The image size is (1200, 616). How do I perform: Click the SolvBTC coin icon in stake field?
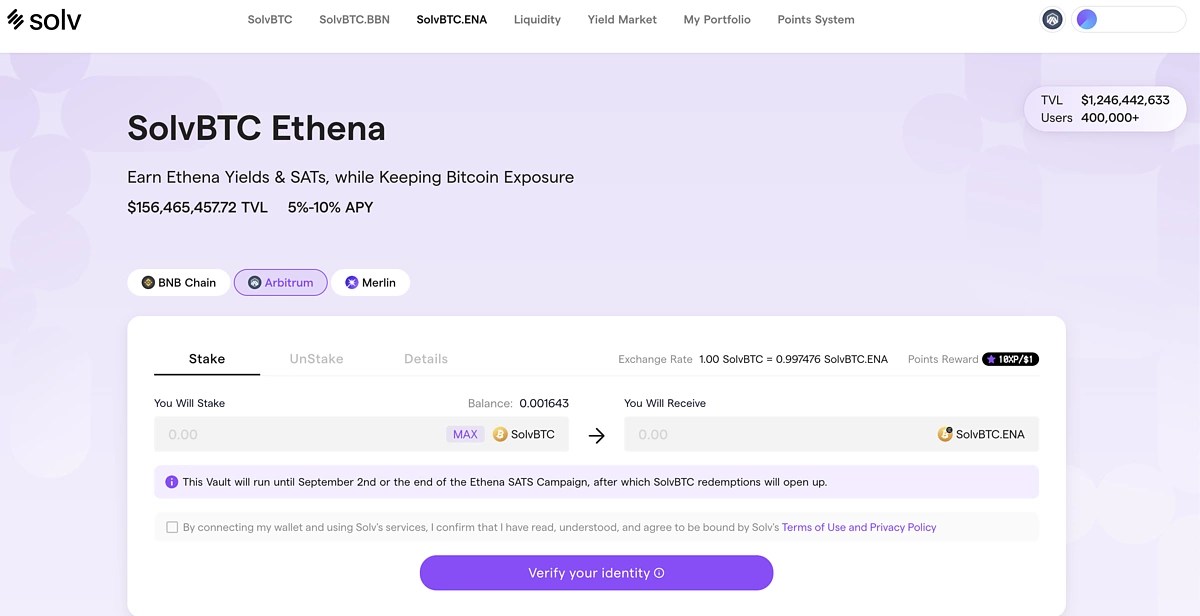[x=500, y=435]
